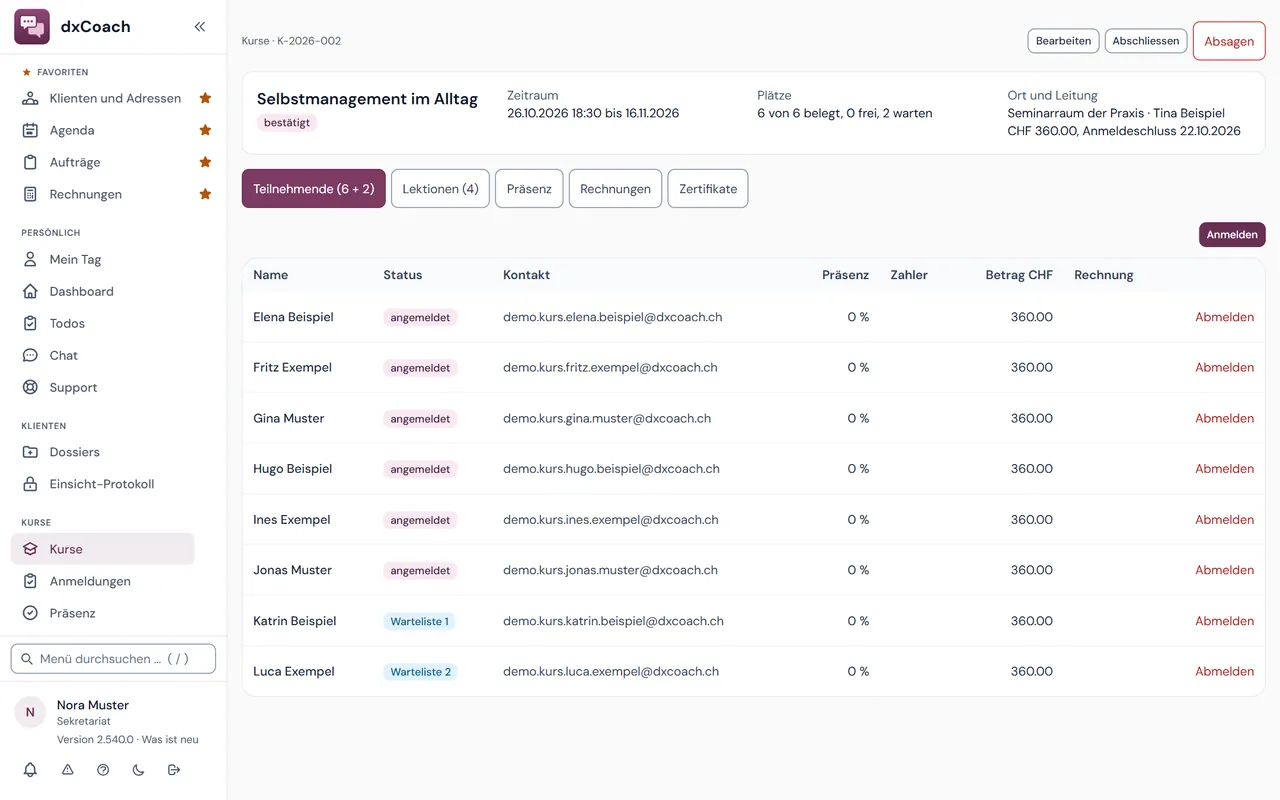Open the Rechnungen sidebar entry
This screenshot has width=1280, height=800.
(103, 194)
